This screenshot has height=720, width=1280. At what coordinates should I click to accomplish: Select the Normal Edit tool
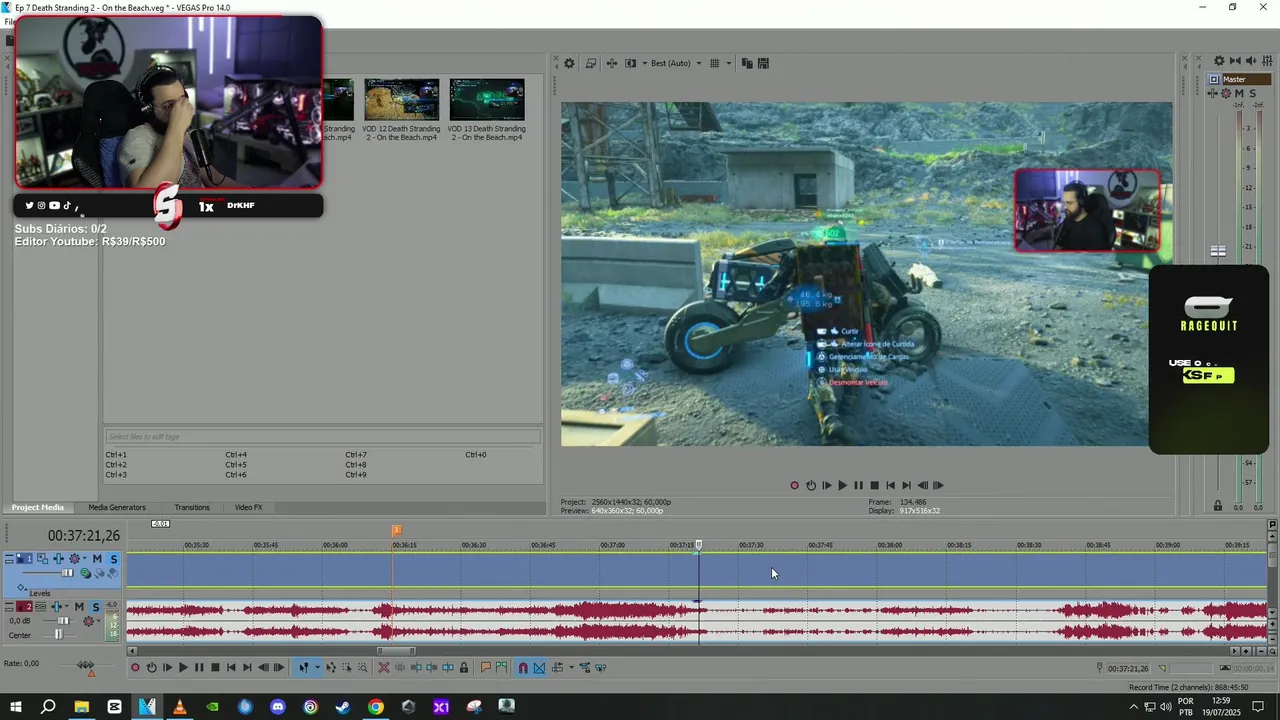point(303,667)
